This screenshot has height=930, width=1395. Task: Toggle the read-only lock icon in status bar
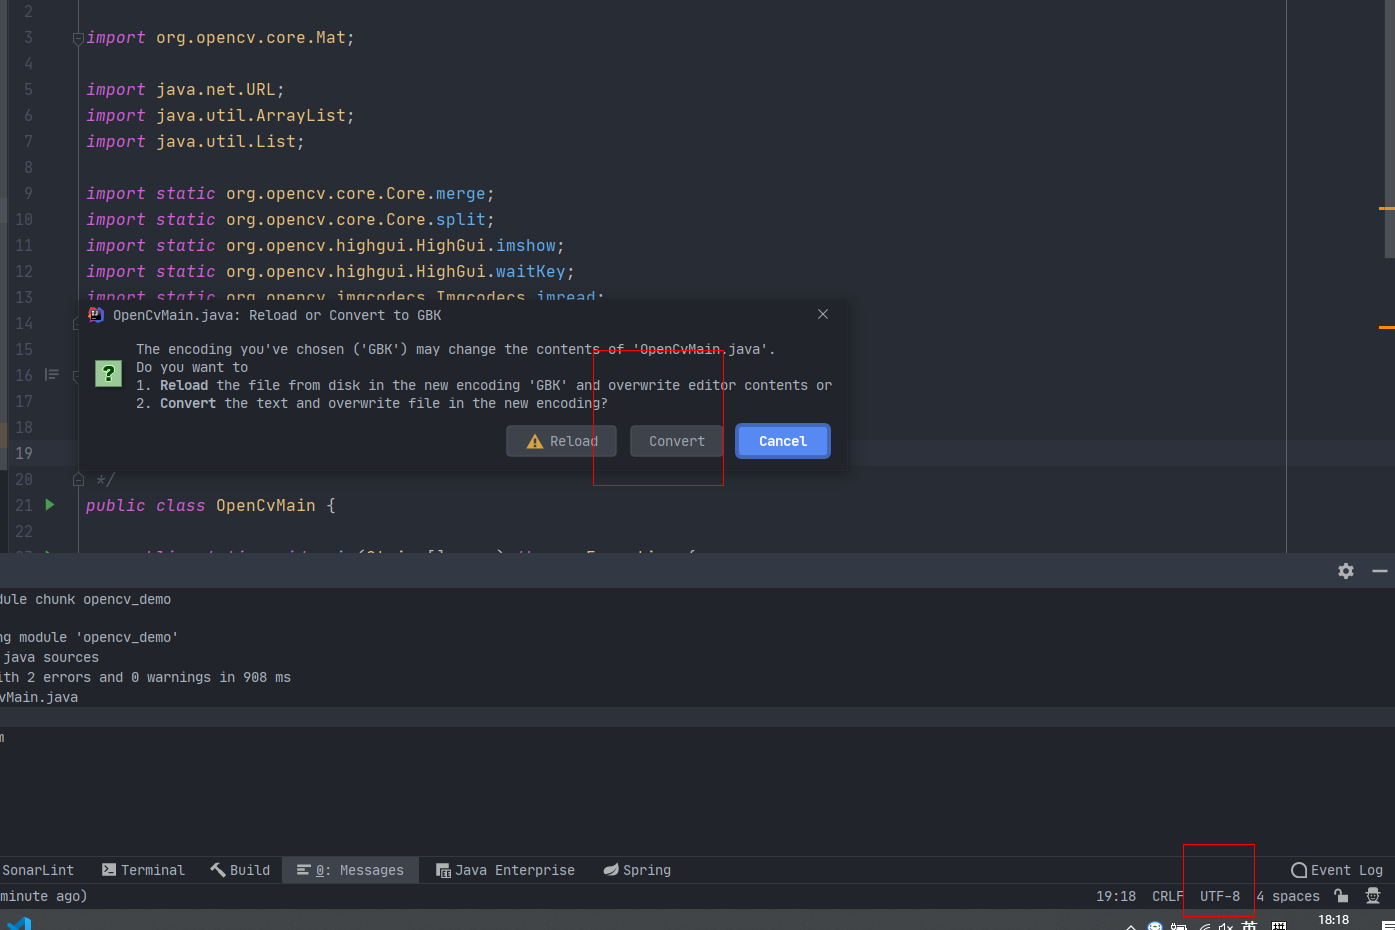[x=1341, y=896]
